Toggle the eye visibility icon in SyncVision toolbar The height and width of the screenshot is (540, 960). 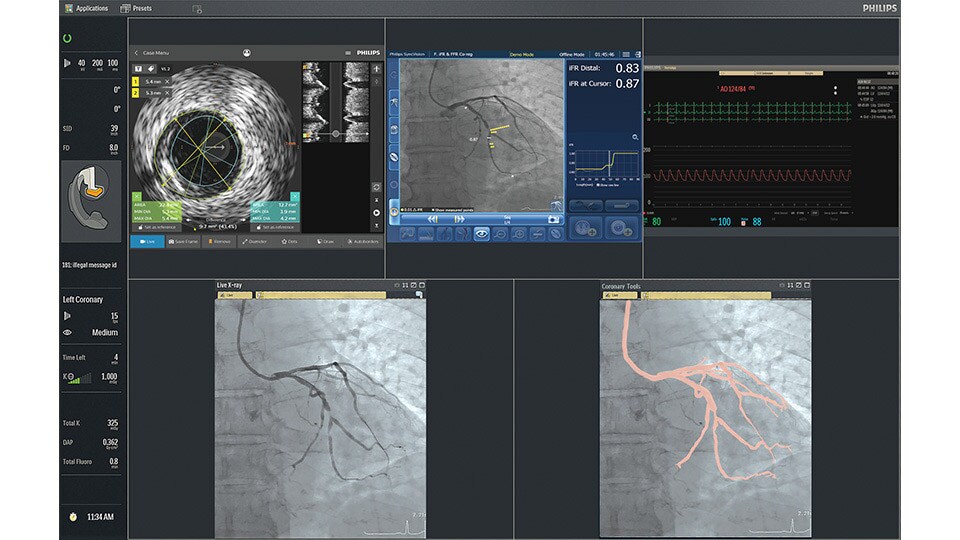(482, 233)
